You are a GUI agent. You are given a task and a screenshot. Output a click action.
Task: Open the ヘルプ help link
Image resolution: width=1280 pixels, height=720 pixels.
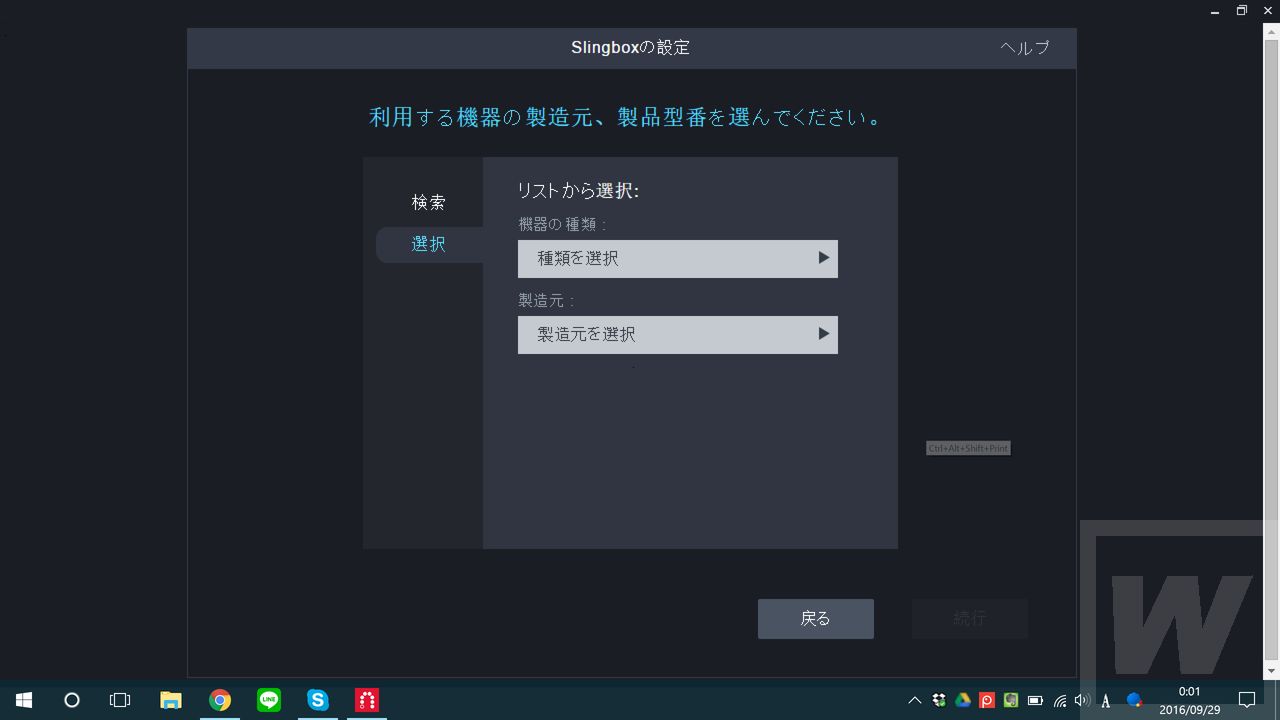1025,48
